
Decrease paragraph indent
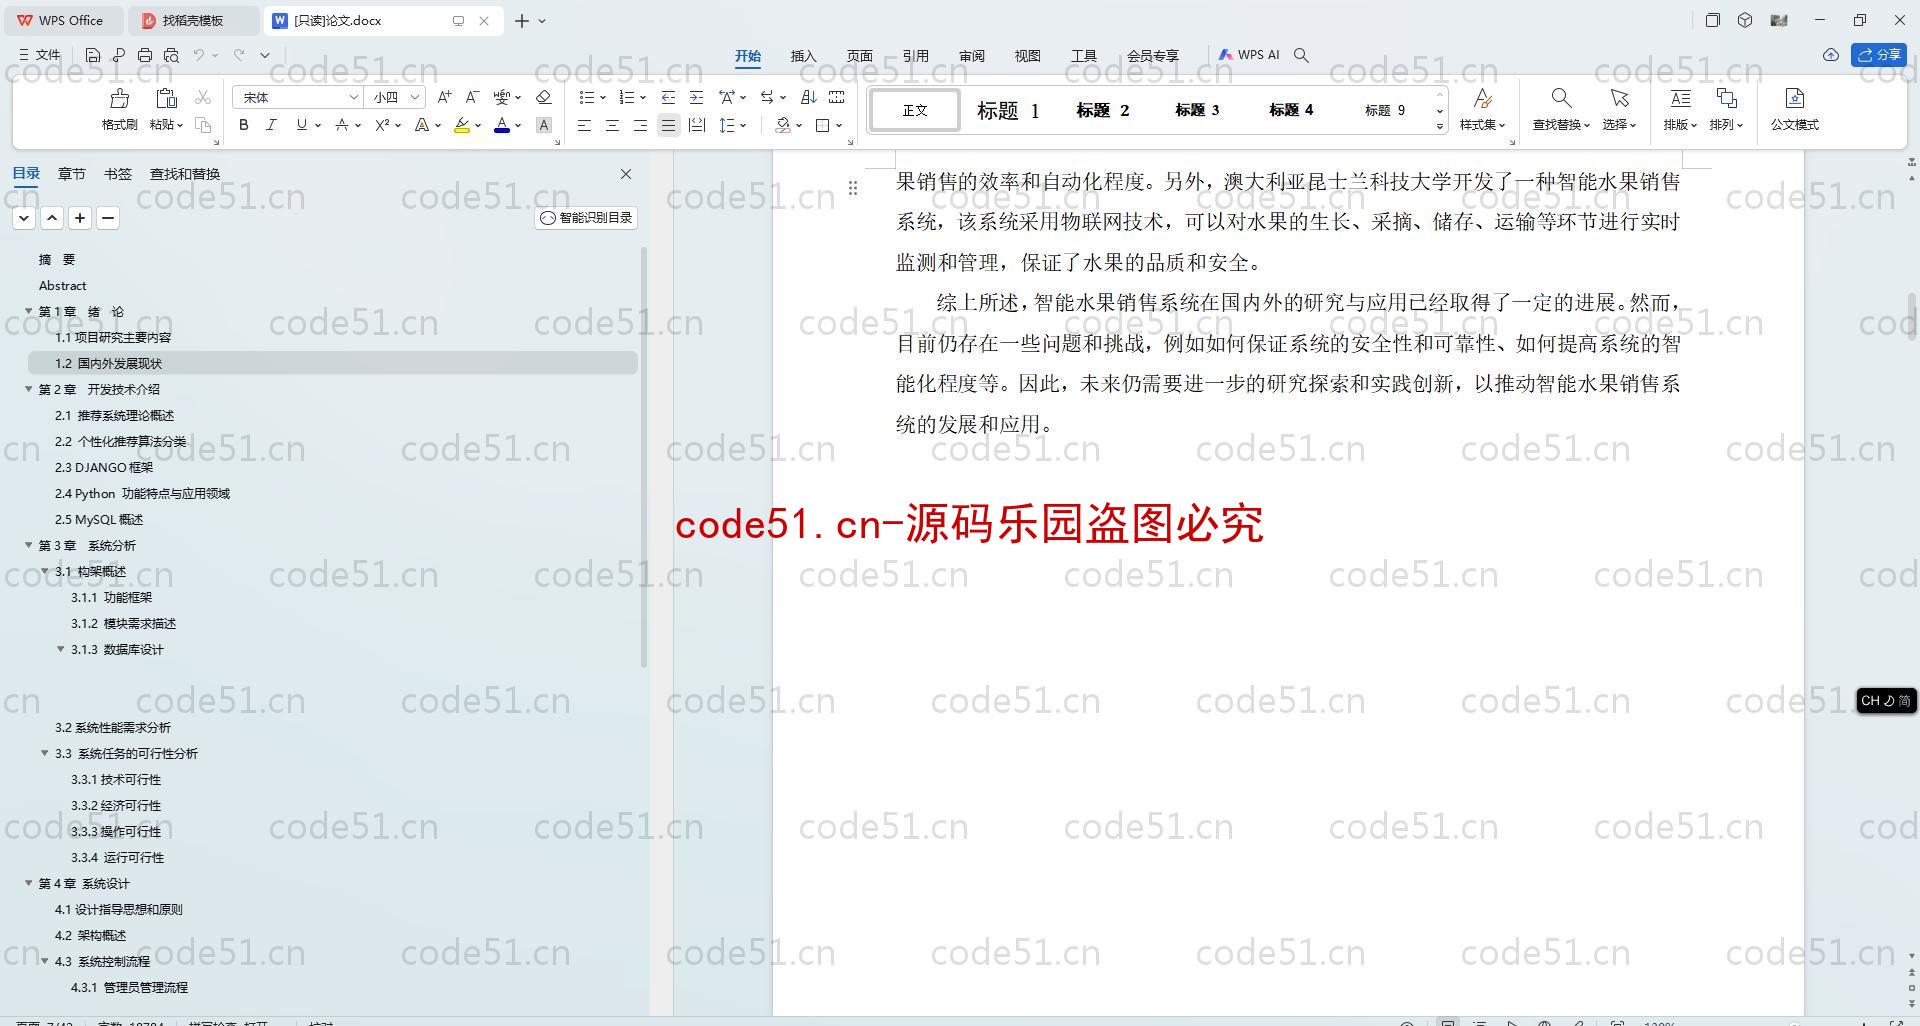(x=668, y=97)
